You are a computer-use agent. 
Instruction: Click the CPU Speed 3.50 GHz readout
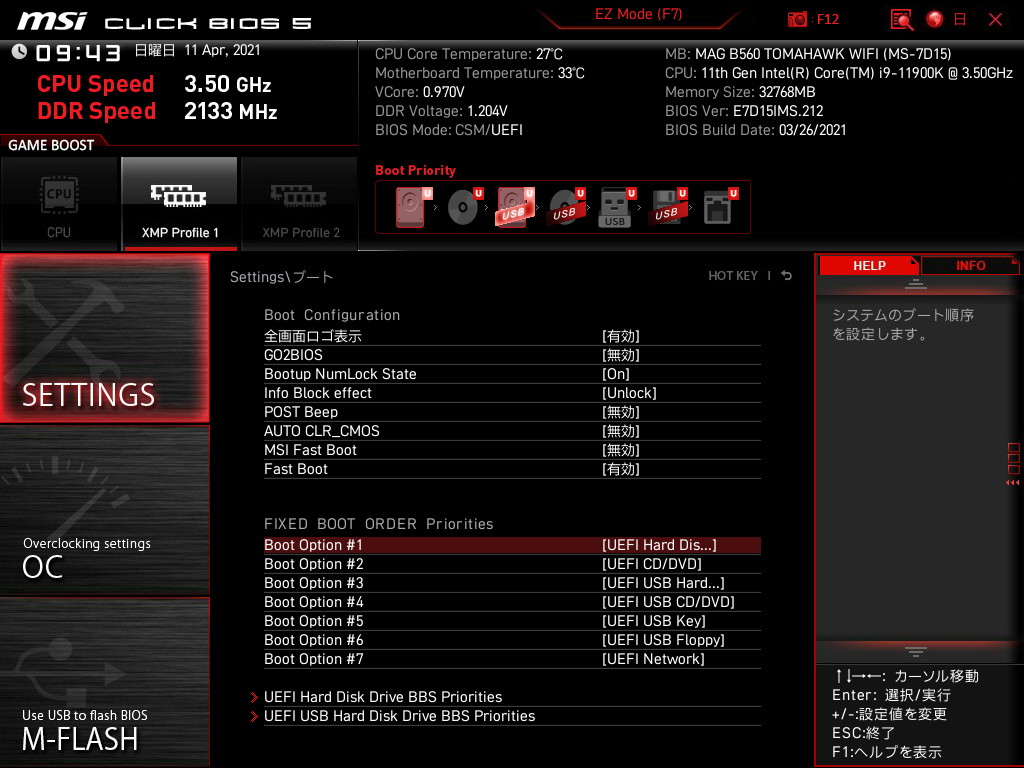[154, 84]
